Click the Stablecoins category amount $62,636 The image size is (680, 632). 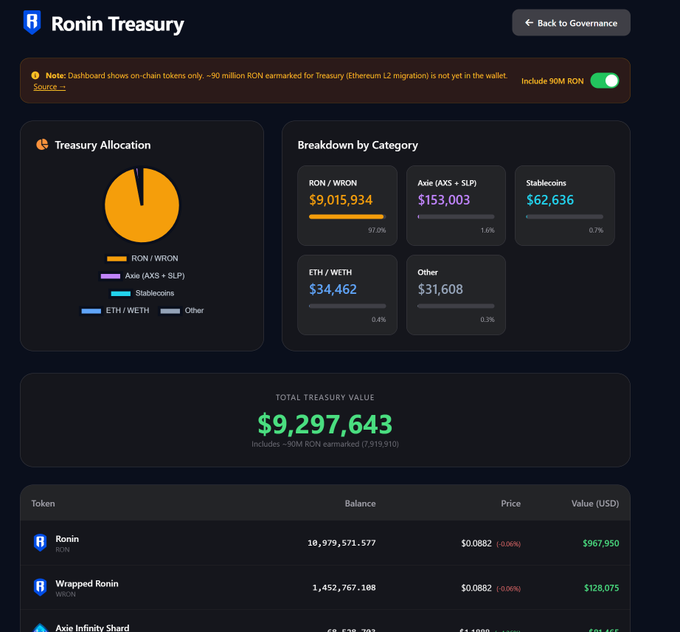pyautogui.click(x=550, y=200)
